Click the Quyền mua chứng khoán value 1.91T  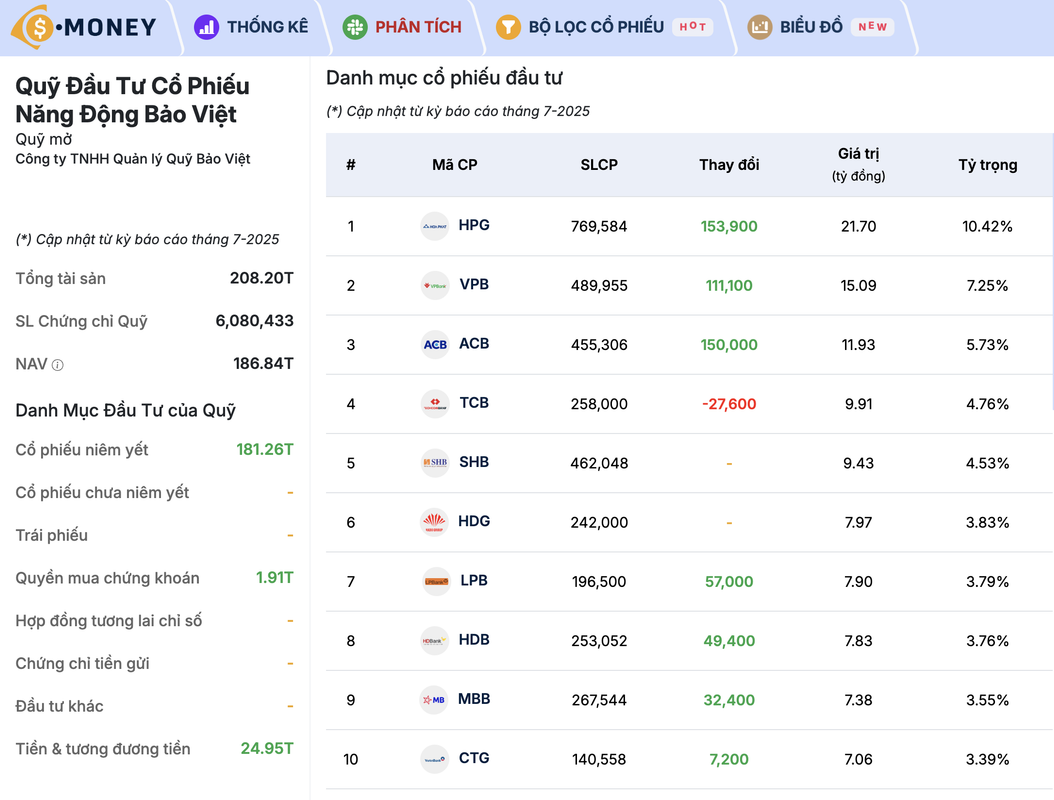pyautogui.click(x=275, y=577)
